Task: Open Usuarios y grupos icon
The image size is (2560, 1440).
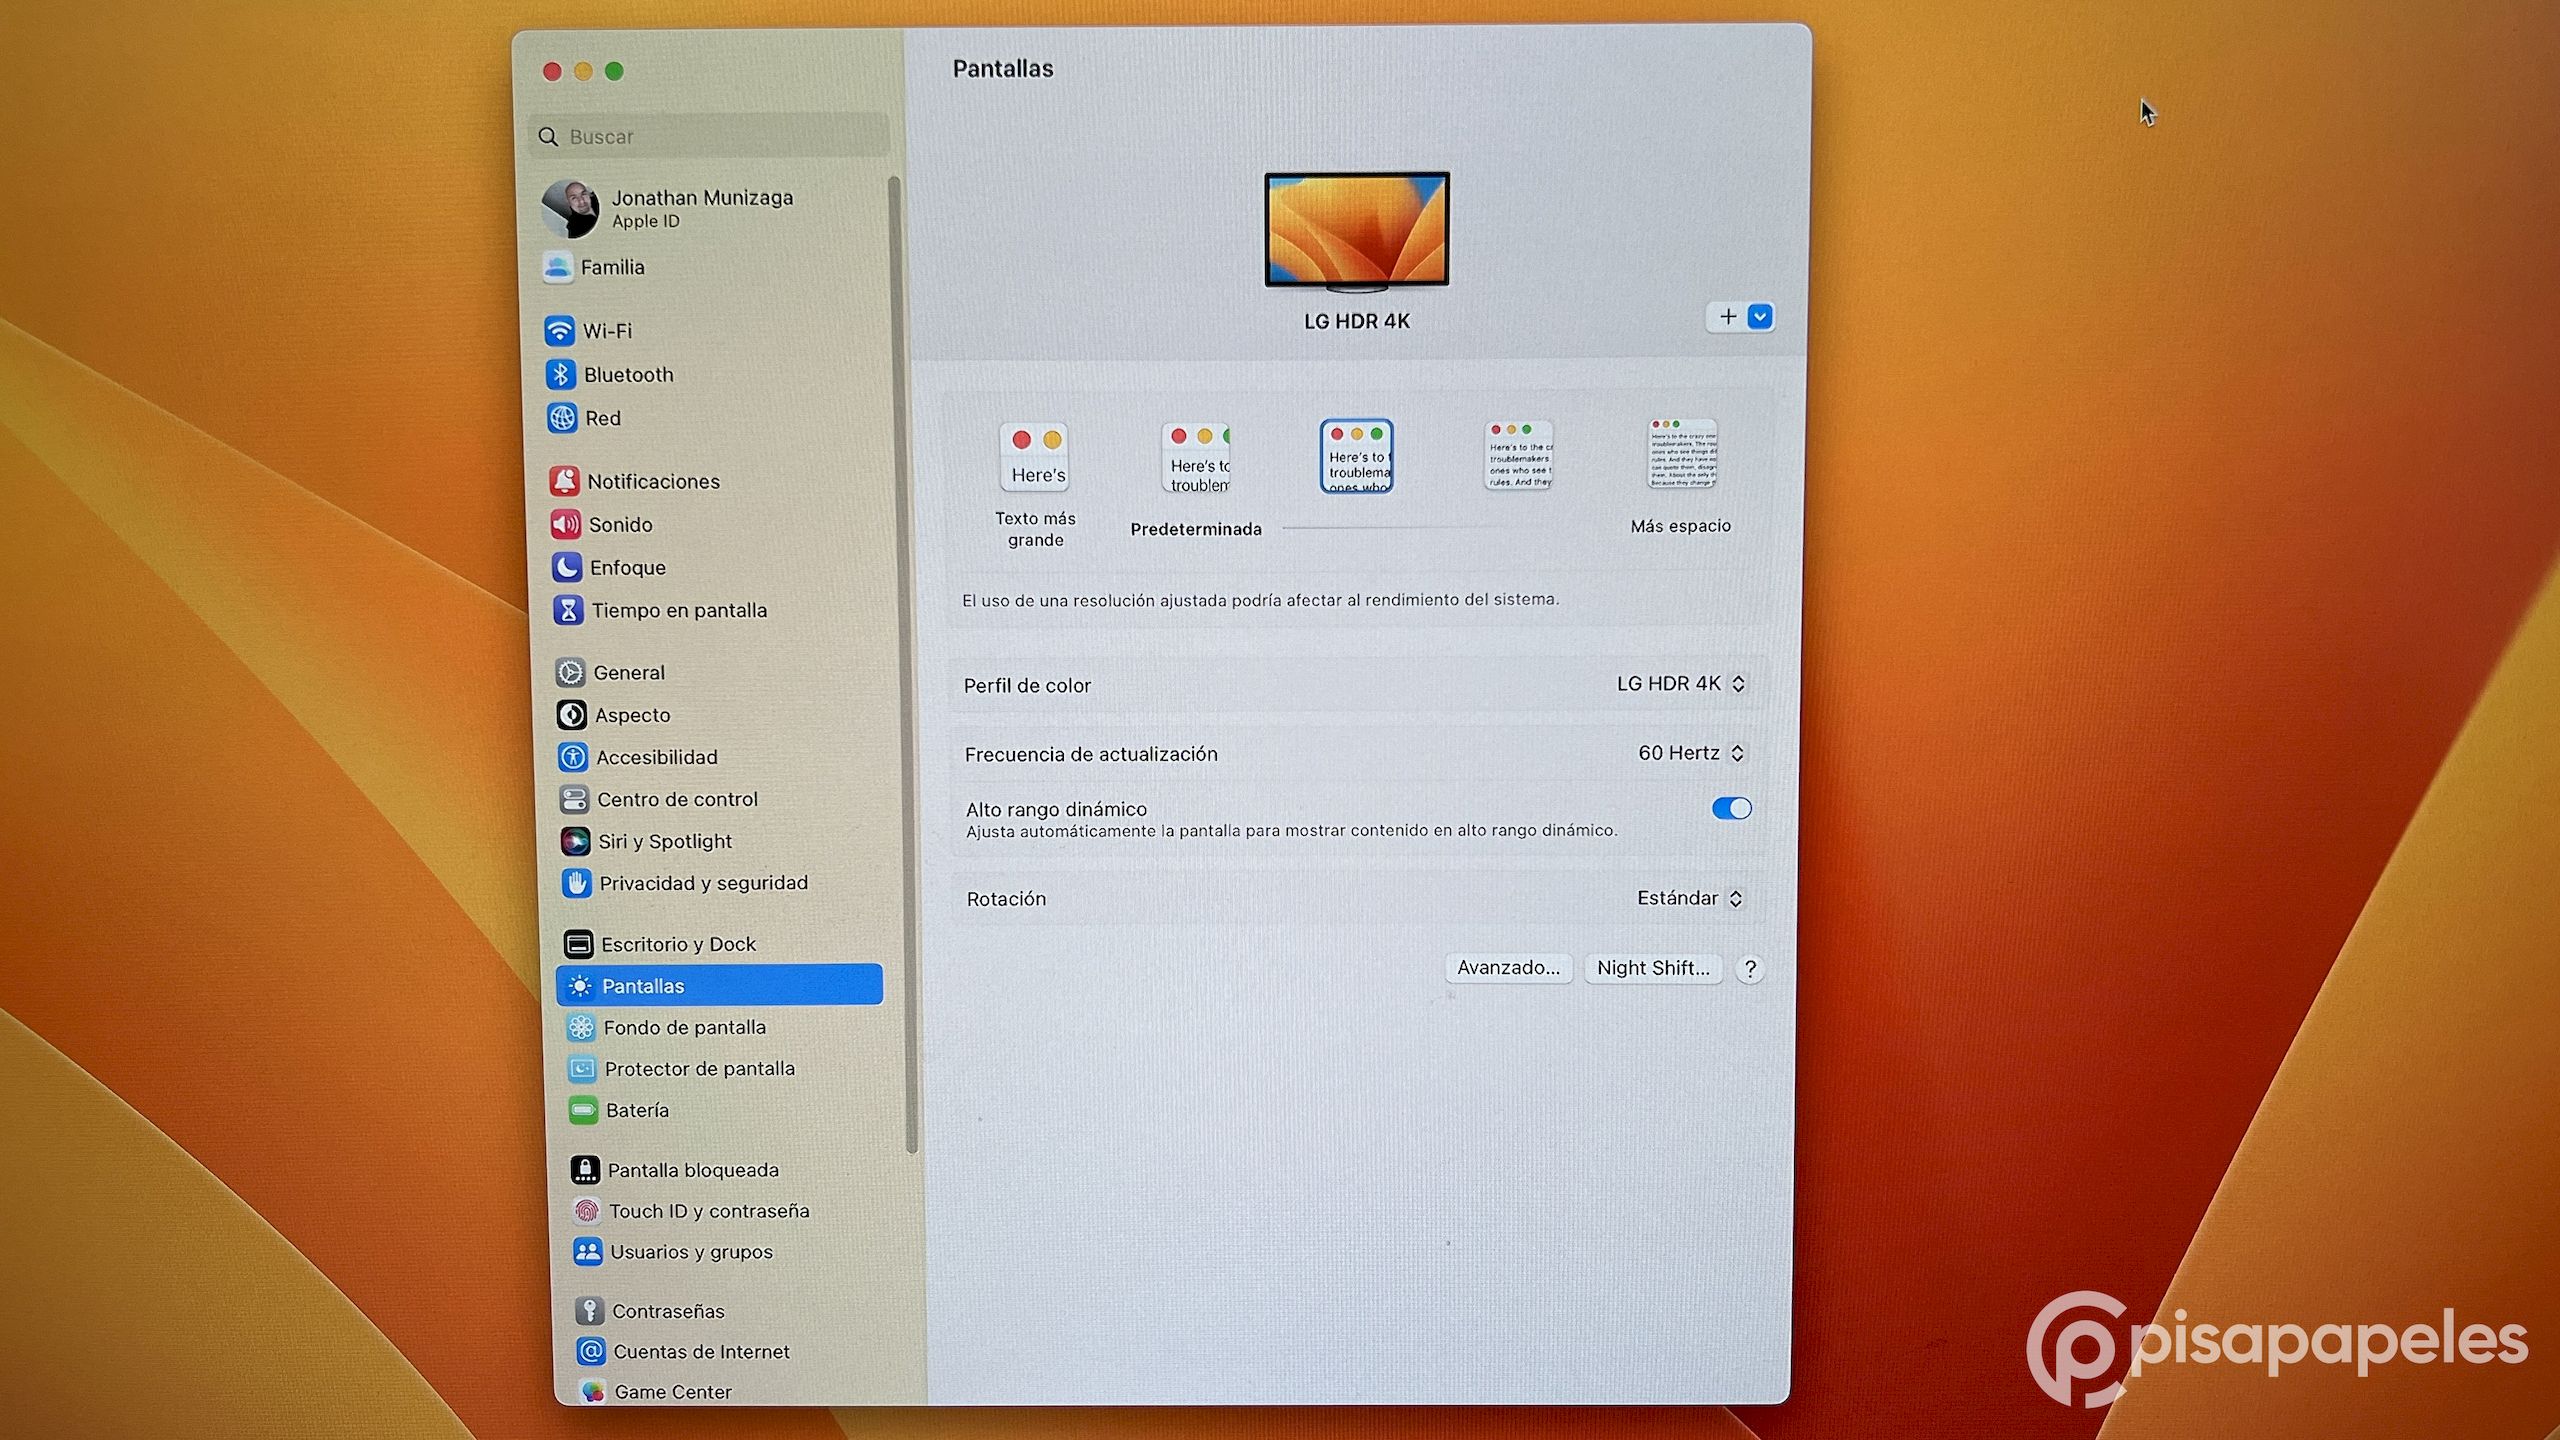Action: click(x=588, y=1251)
